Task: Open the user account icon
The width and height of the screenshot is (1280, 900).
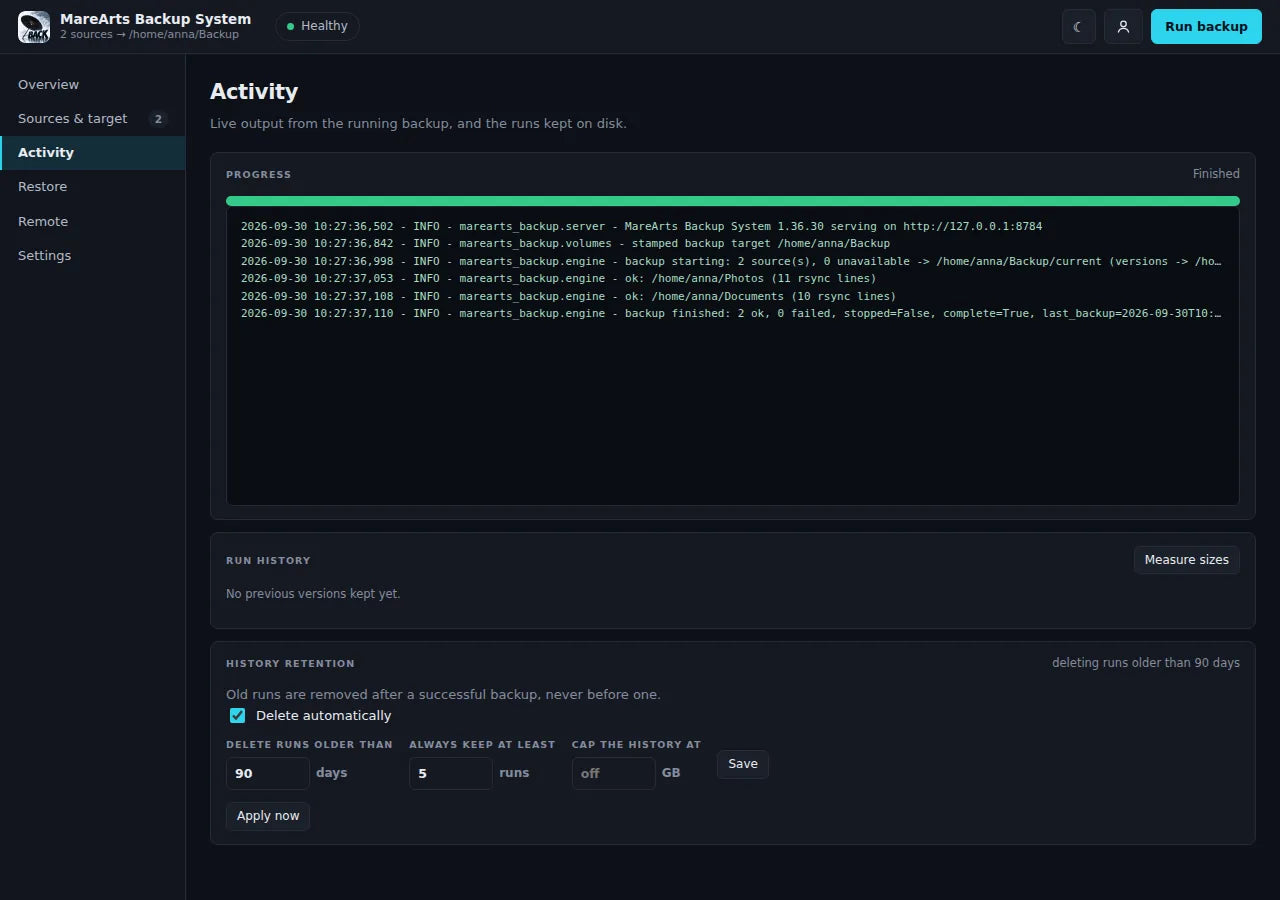Action: (1123, 27)
